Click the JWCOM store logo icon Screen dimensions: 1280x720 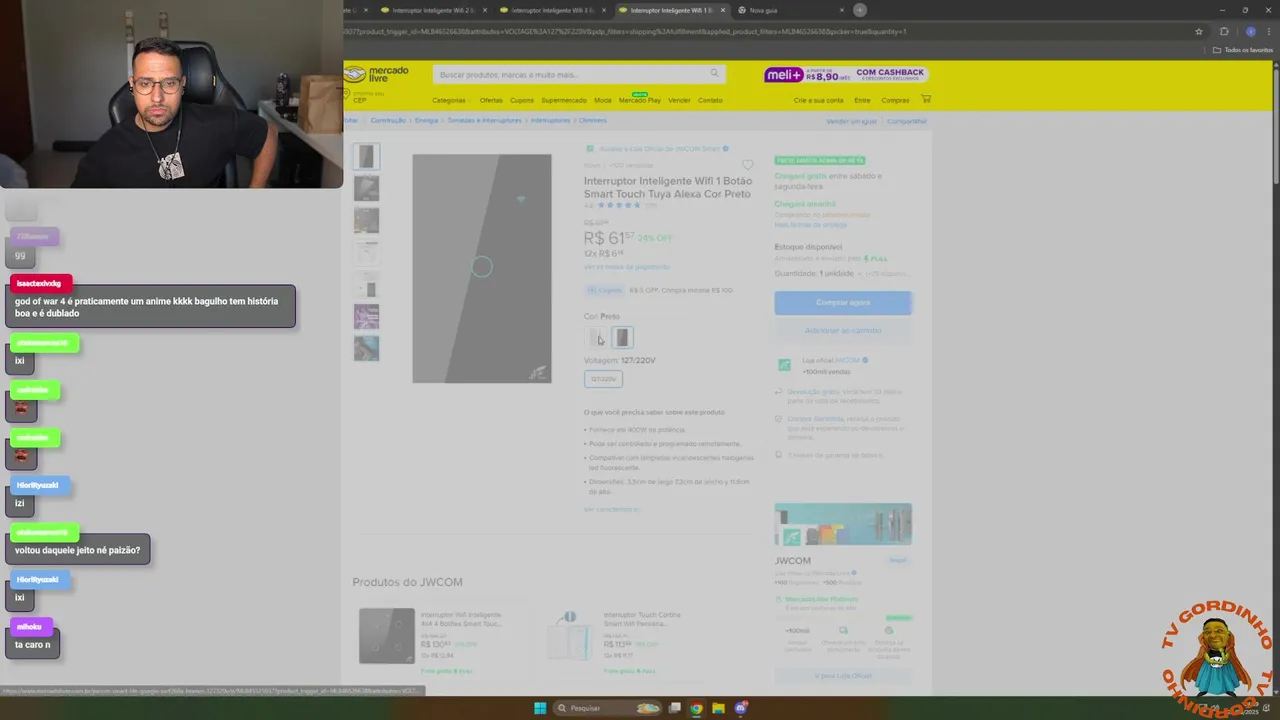point(784,365)
